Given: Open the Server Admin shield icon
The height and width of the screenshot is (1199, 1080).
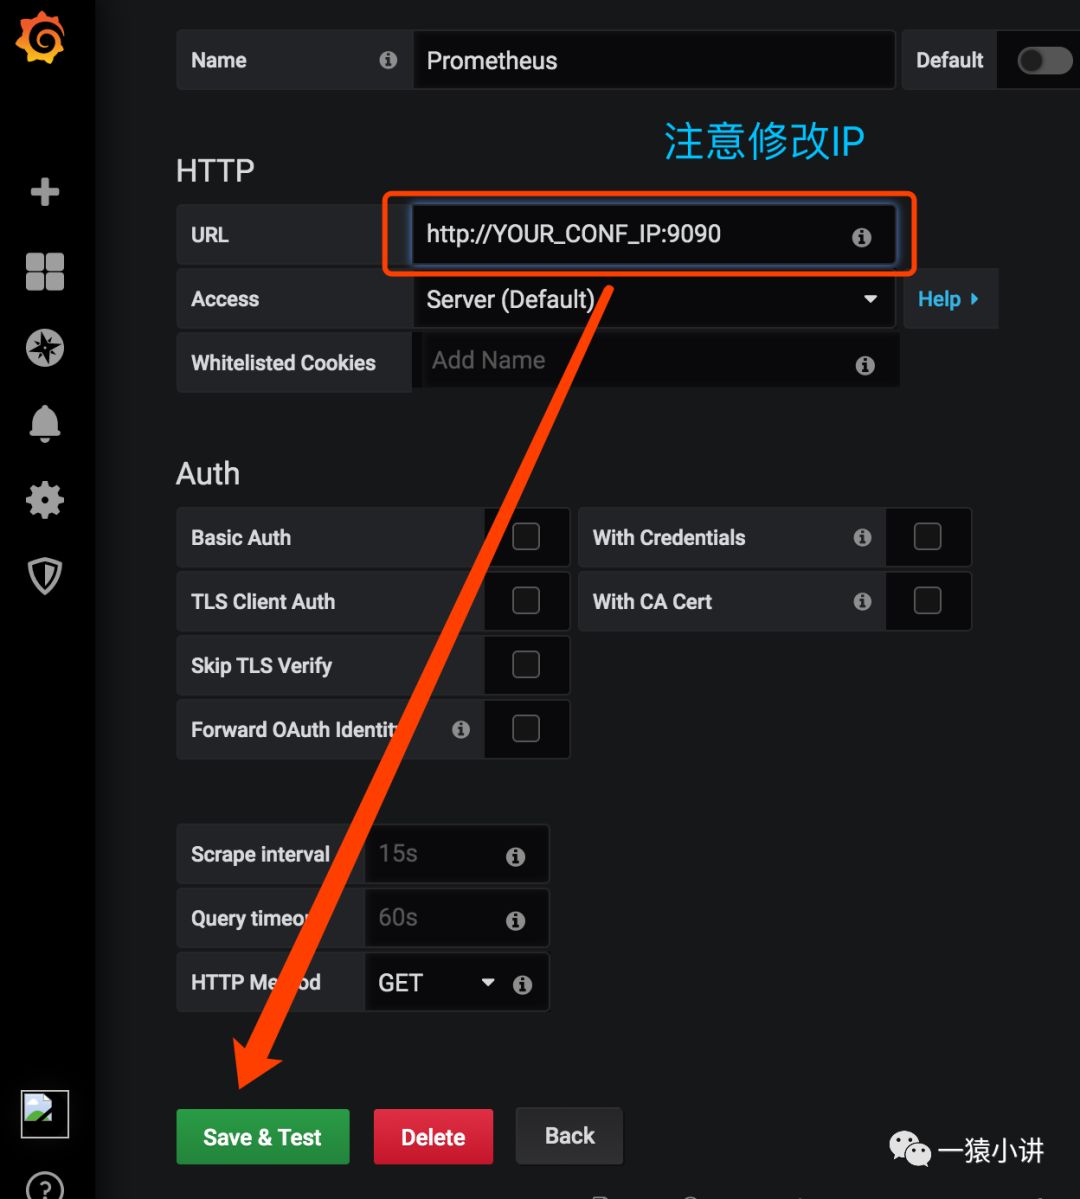Looking at the screenshot, I should [44, 576].
